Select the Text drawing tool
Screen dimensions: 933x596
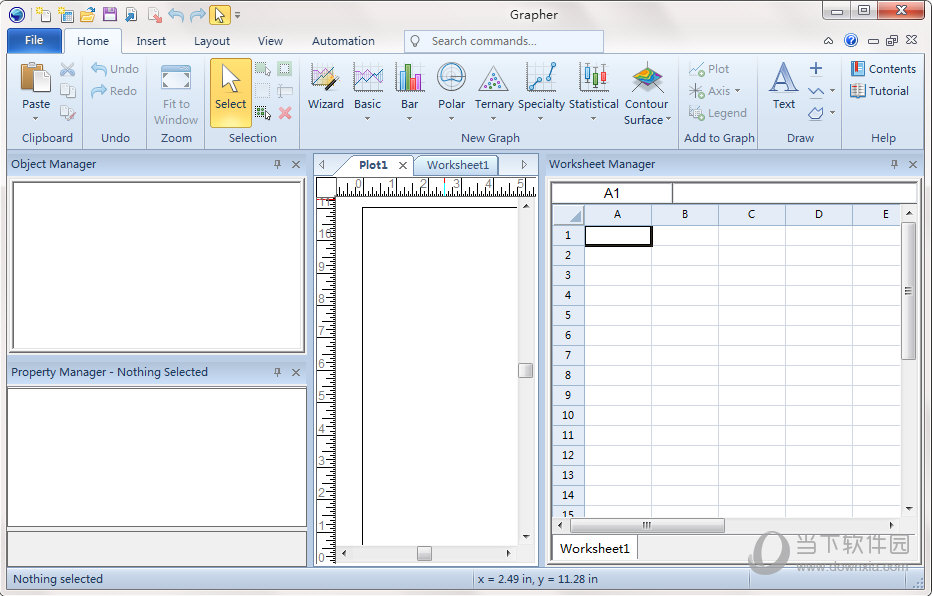784,87
